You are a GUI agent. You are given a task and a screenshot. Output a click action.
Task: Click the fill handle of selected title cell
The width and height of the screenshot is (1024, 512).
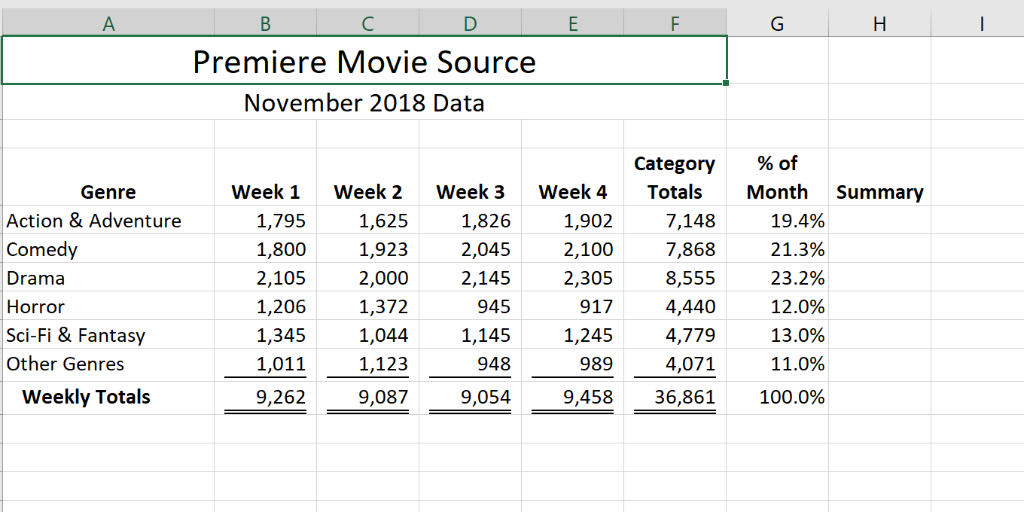[x=726, y=84]
